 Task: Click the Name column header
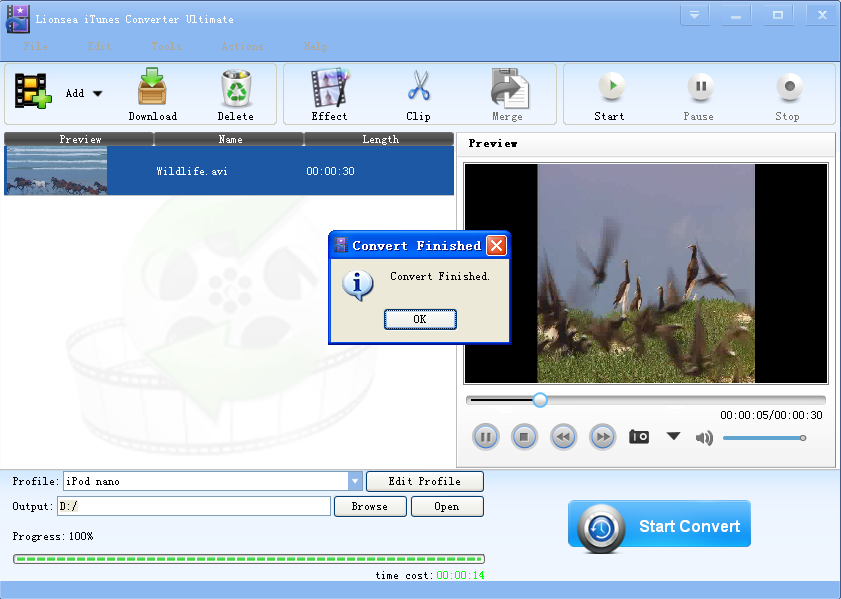click(x=230, y=139)
